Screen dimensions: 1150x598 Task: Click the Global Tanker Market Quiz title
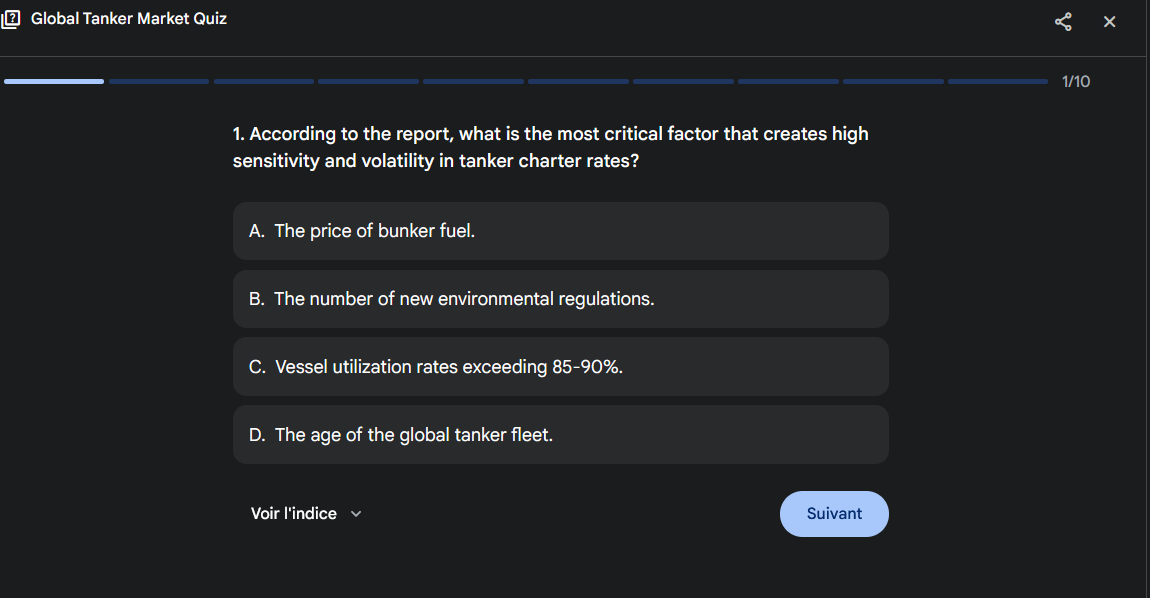pos(129,18)
